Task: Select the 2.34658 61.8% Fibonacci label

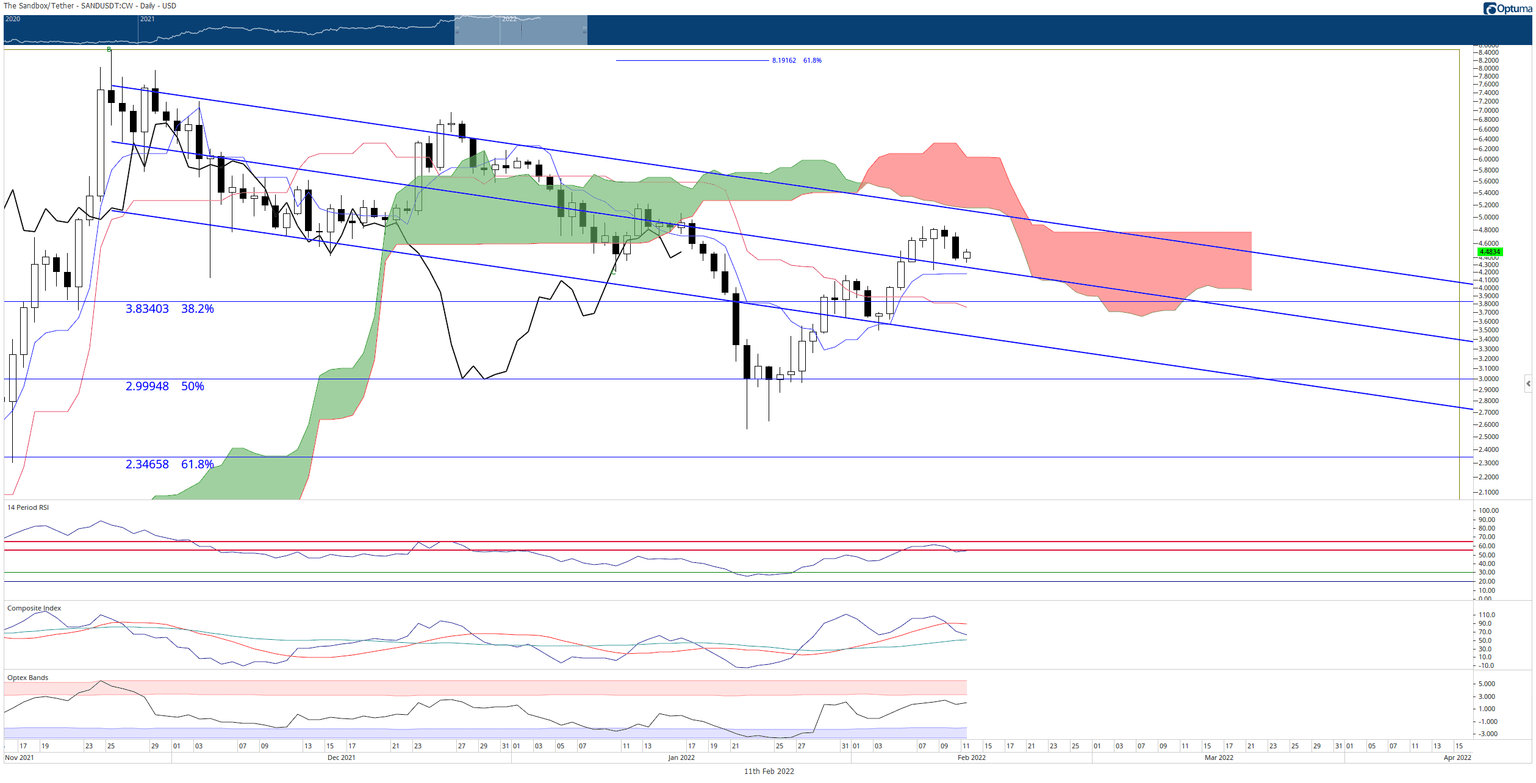Action: tap(170, 465)
